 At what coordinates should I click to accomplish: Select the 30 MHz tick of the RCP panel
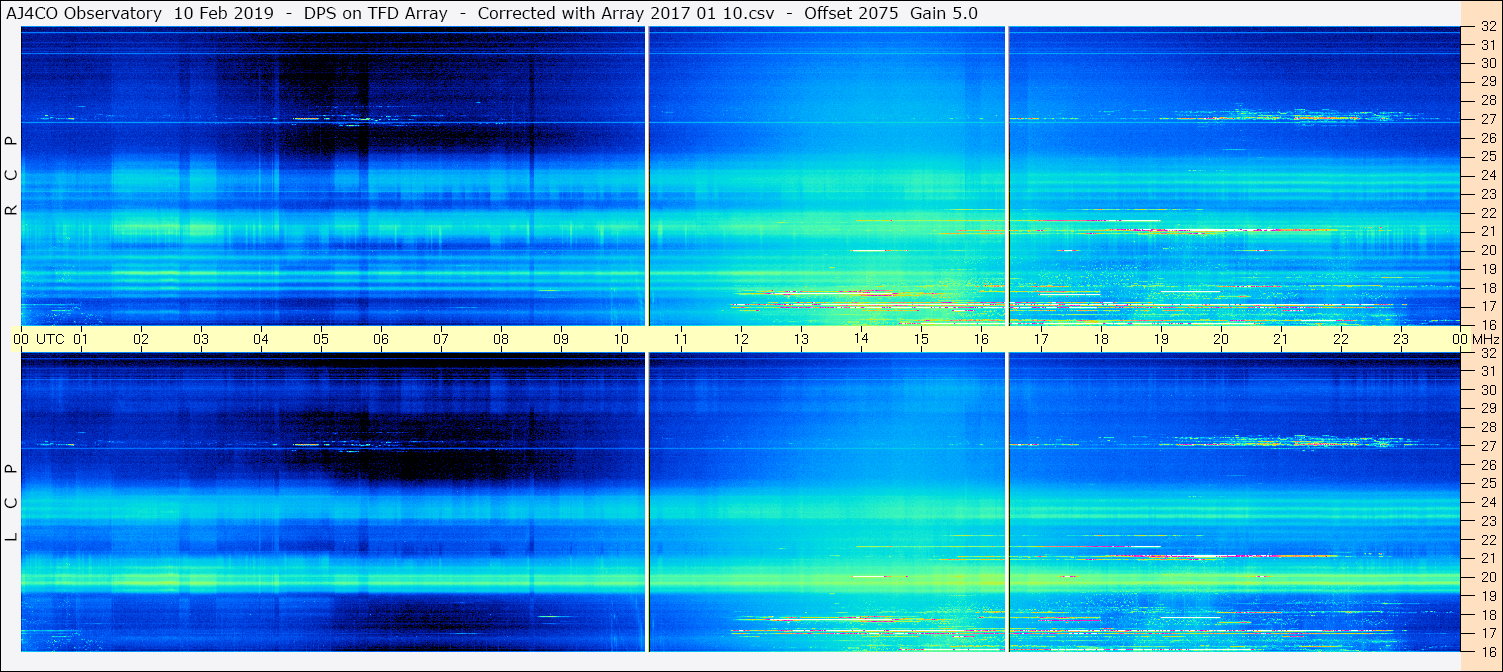[1488, 62]
